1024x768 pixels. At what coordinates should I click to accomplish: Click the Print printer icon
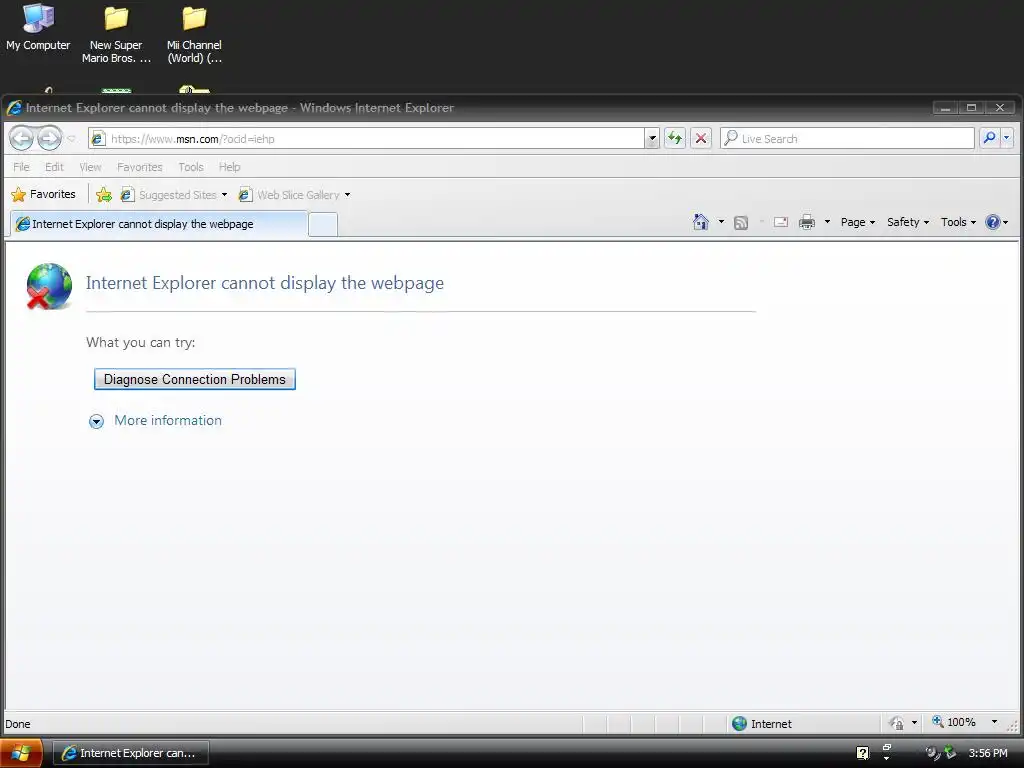coord(807,222)
